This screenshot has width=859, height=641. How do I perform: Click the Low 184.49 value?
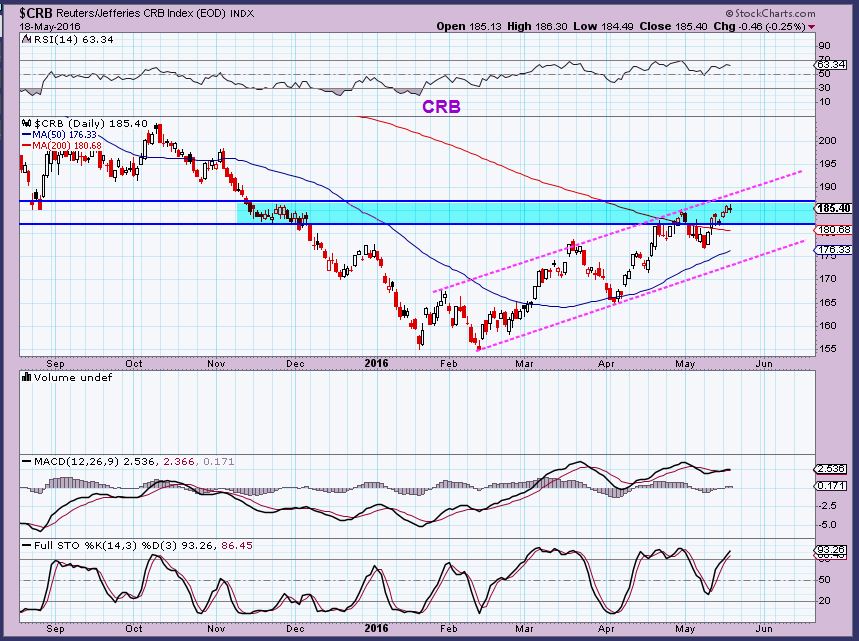(602, 26)
